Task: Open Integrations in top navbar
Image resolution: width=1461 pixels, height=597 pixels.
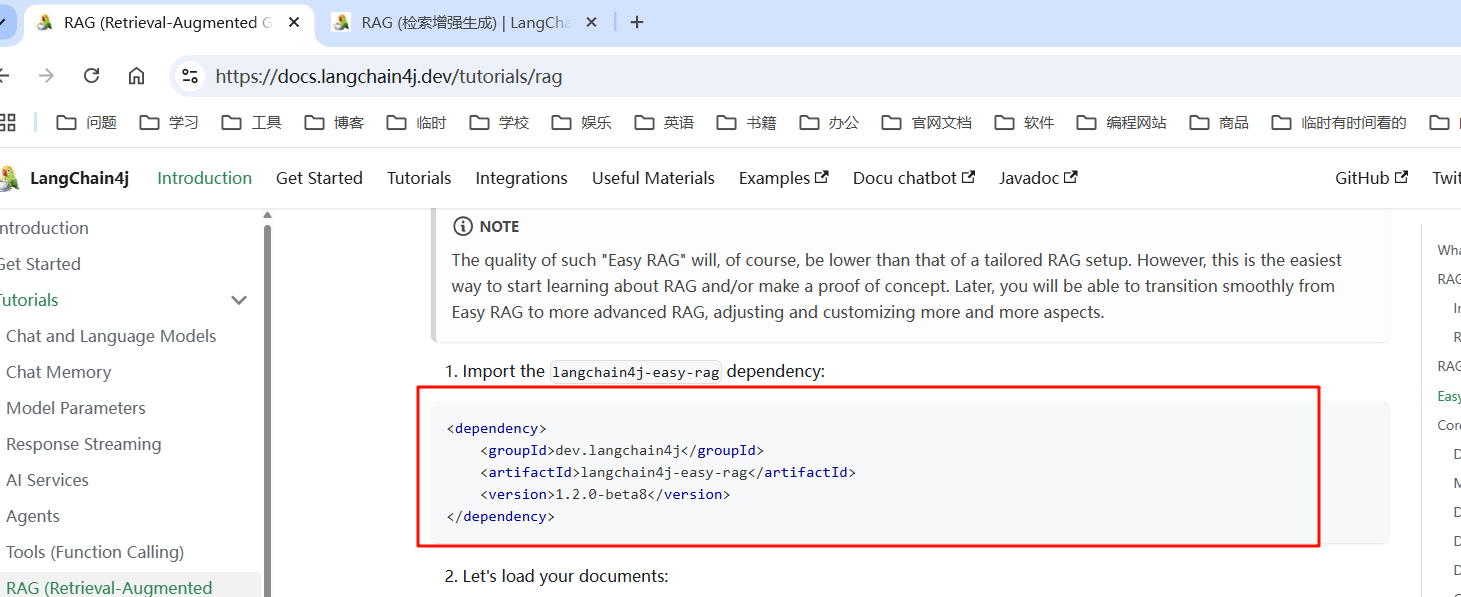Action: (x=521, y=178)
